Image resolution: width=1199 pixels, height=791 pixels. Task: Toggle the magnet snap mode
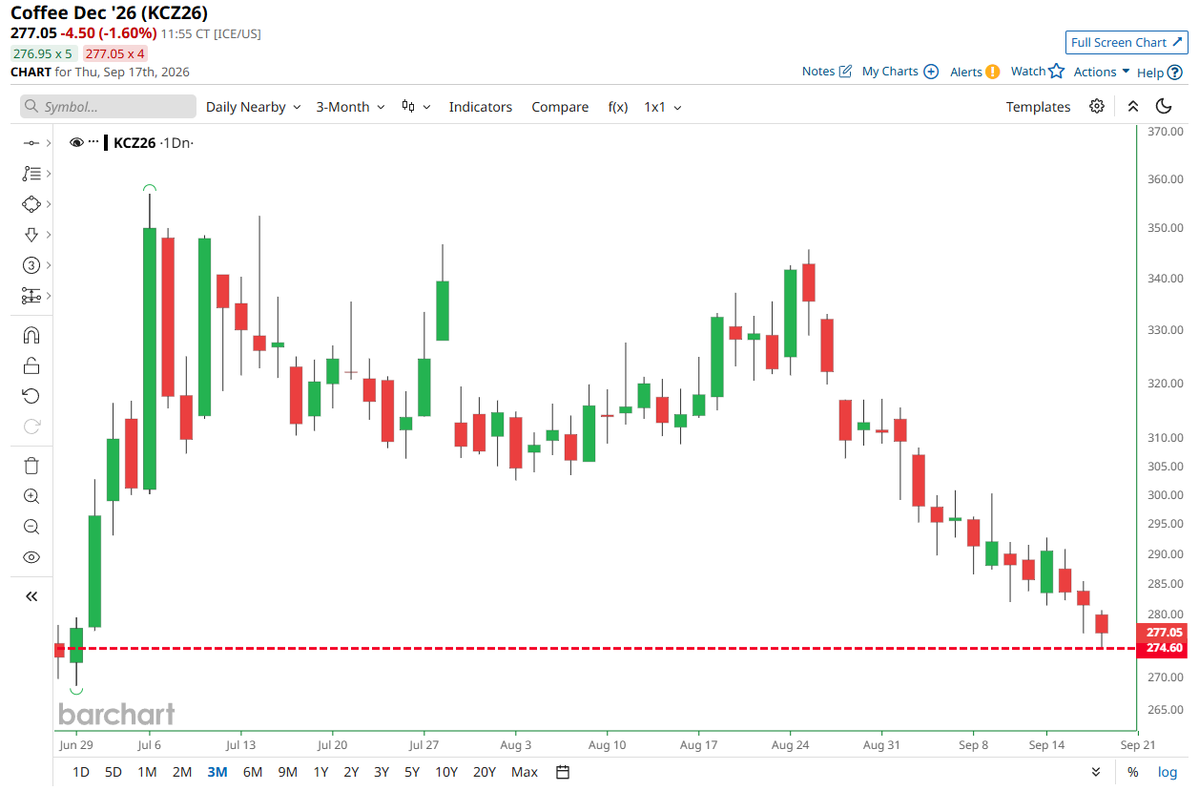click(31, 335)
